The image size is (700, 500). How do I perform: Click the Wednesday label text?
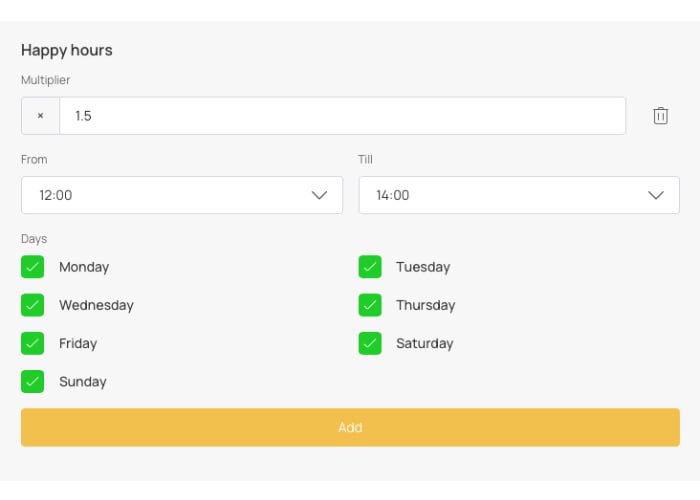point(96,305)
